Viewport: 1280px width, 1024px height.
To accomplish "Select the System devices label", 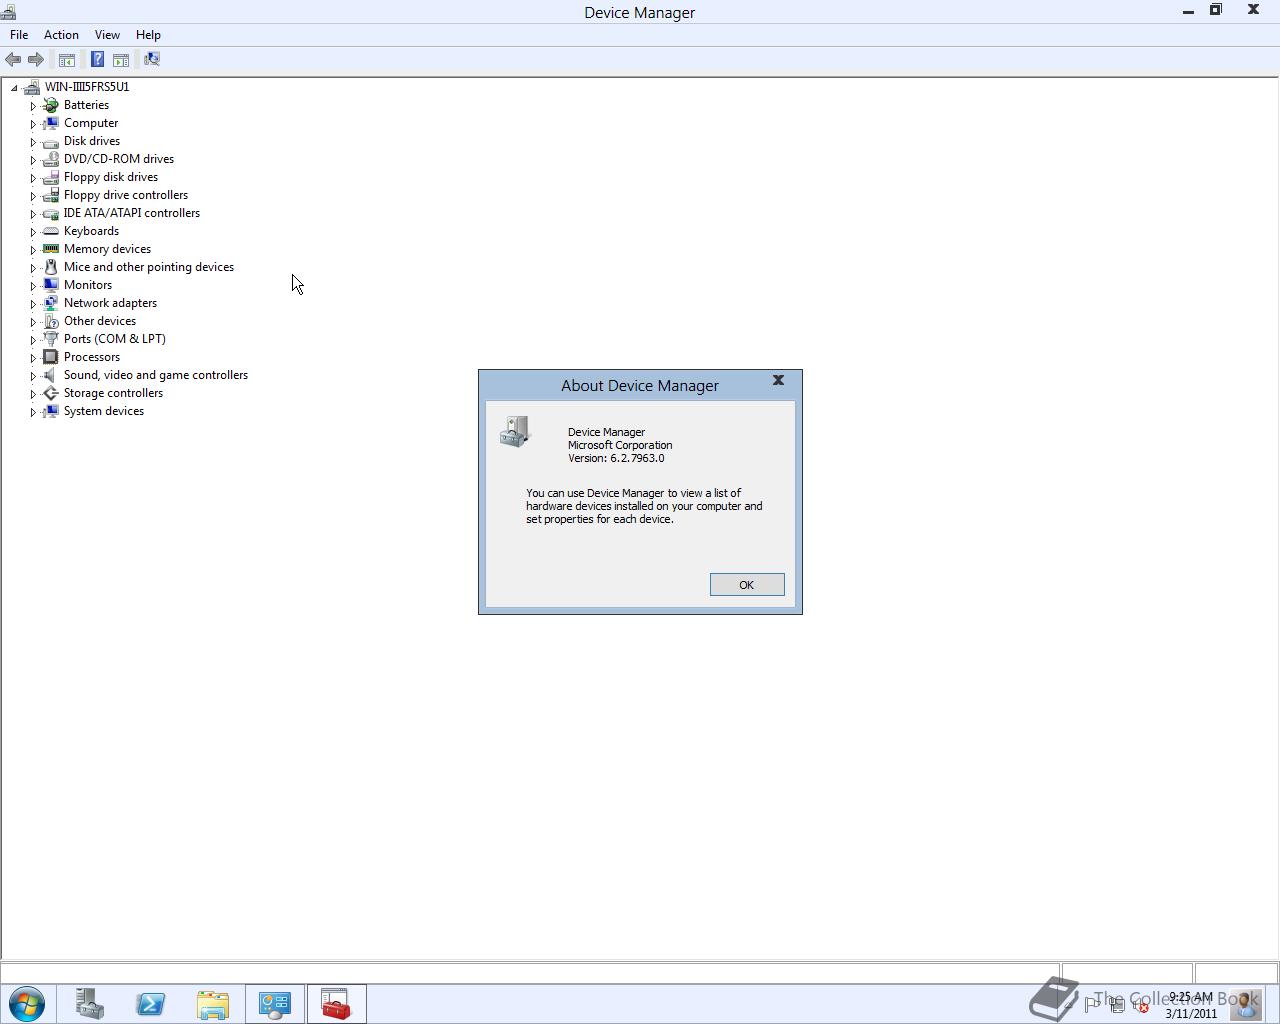I will tap(104, 411).
